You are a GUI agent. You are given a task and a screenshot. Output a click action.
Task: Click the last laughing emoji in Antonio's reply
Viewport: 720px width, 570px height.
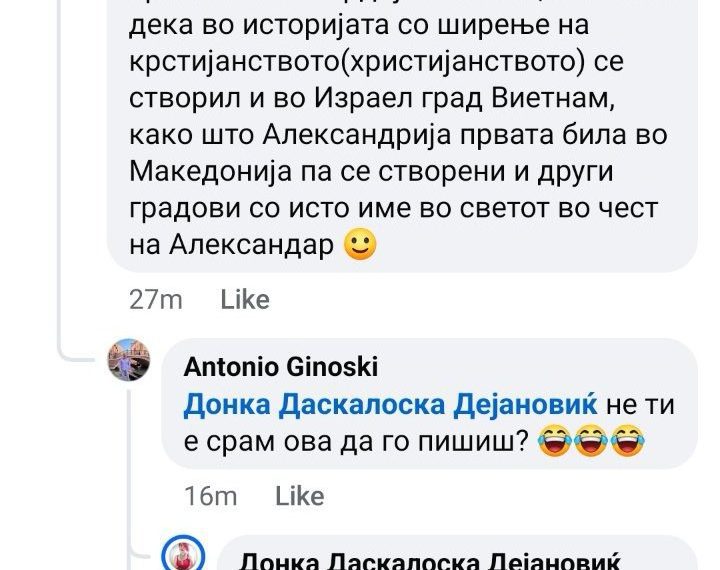coord(628,441)
